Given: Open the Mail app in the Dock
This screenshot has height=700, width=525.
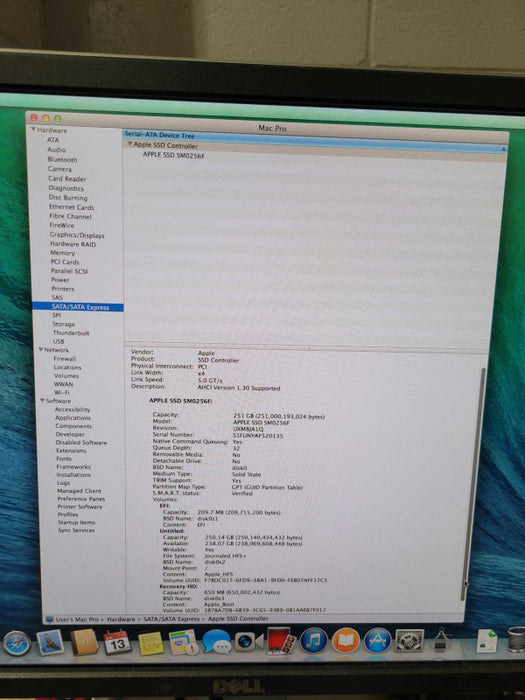Looking at the screenshot, I should (50, 642).
